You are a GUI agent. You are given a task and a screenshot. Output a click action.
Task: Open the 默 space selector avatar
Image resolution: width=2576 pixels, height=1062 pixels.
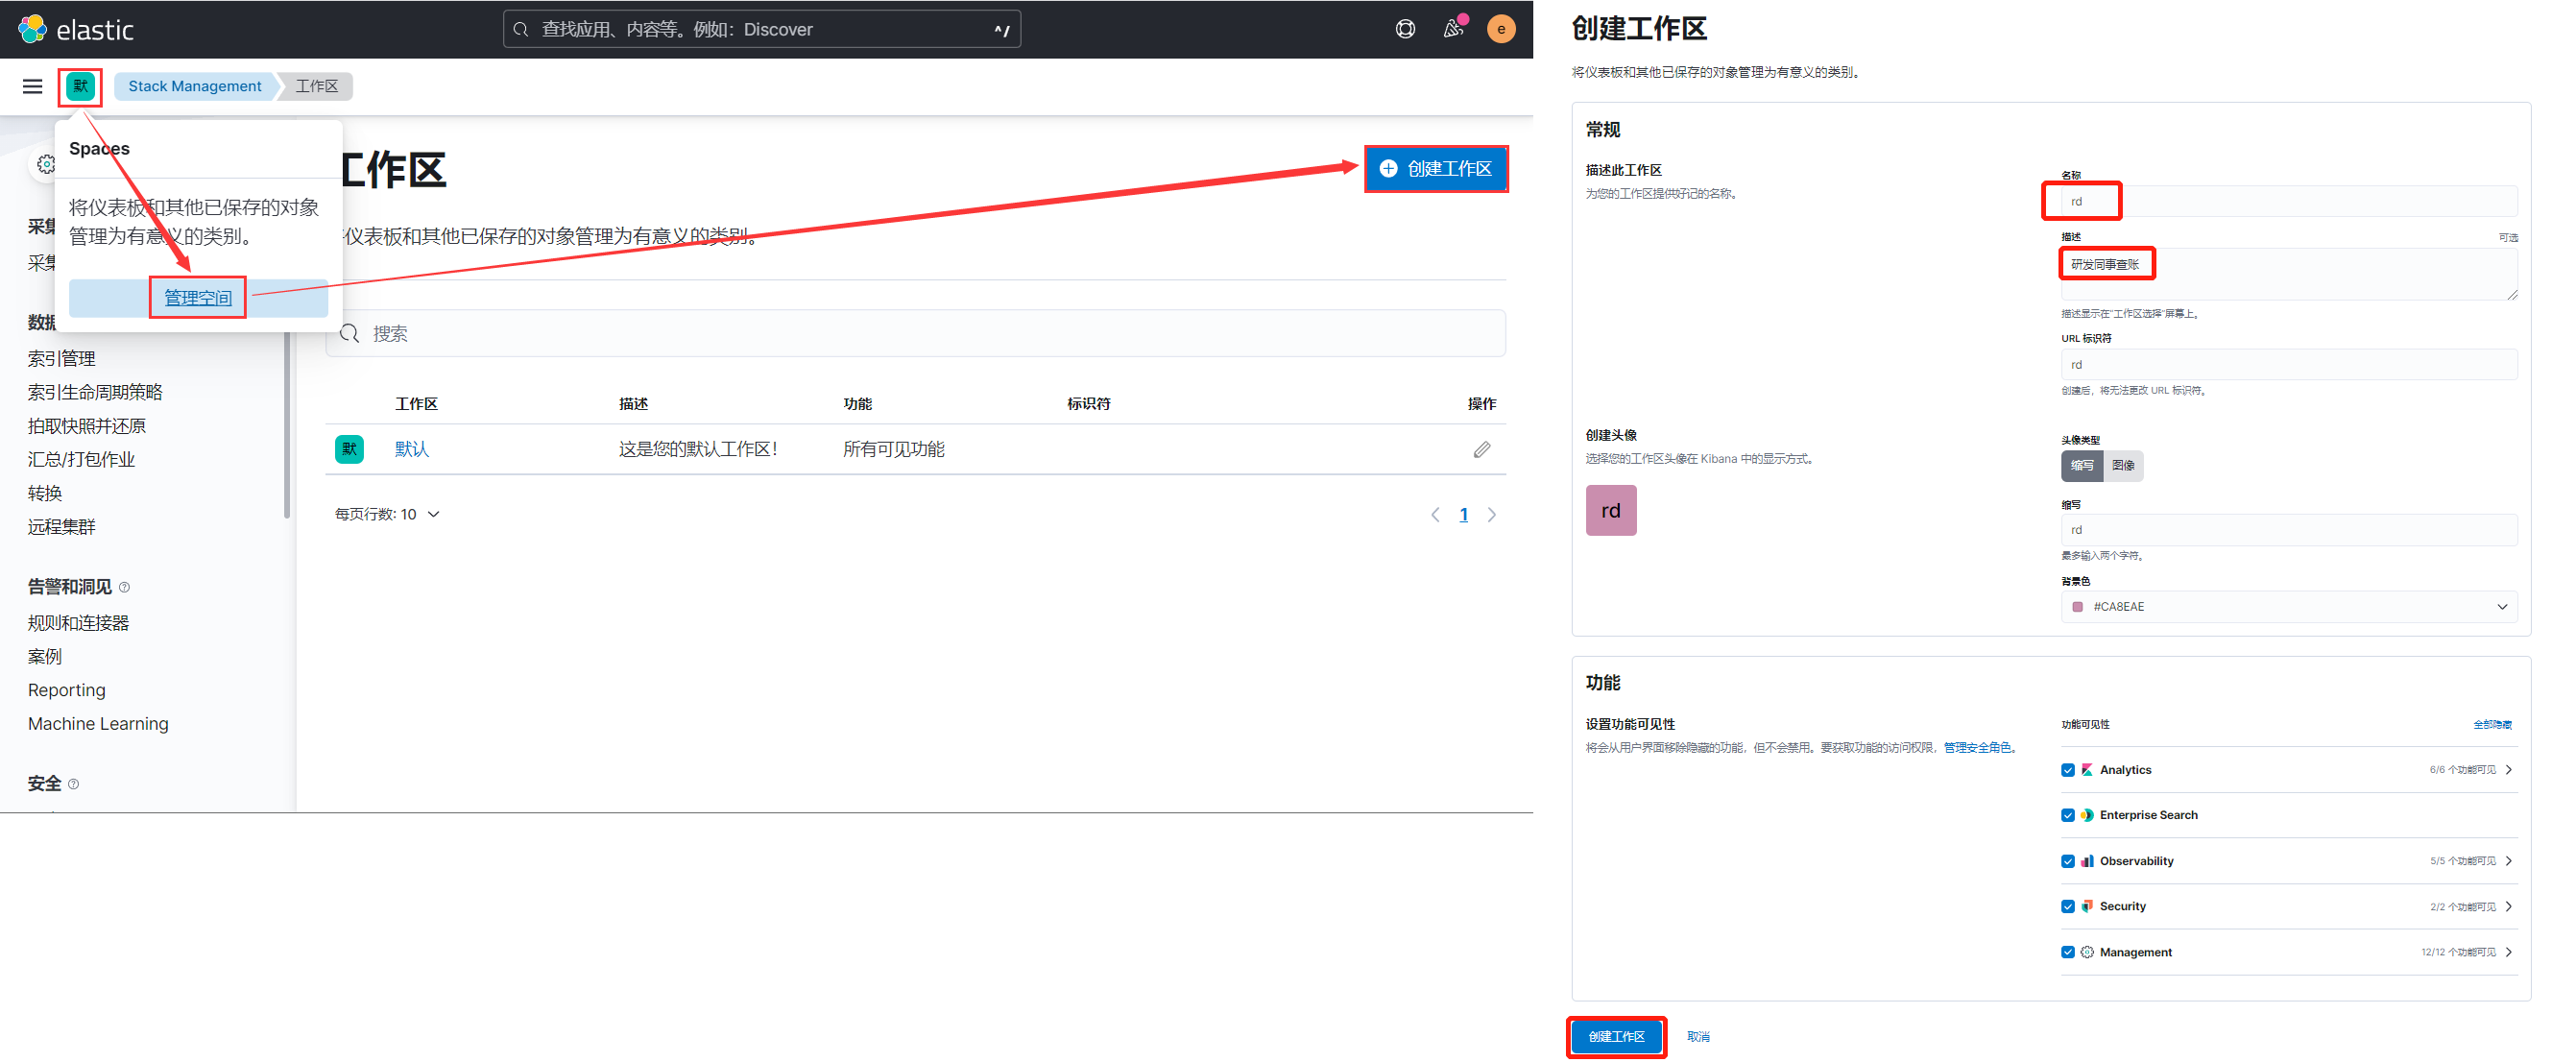80,86
